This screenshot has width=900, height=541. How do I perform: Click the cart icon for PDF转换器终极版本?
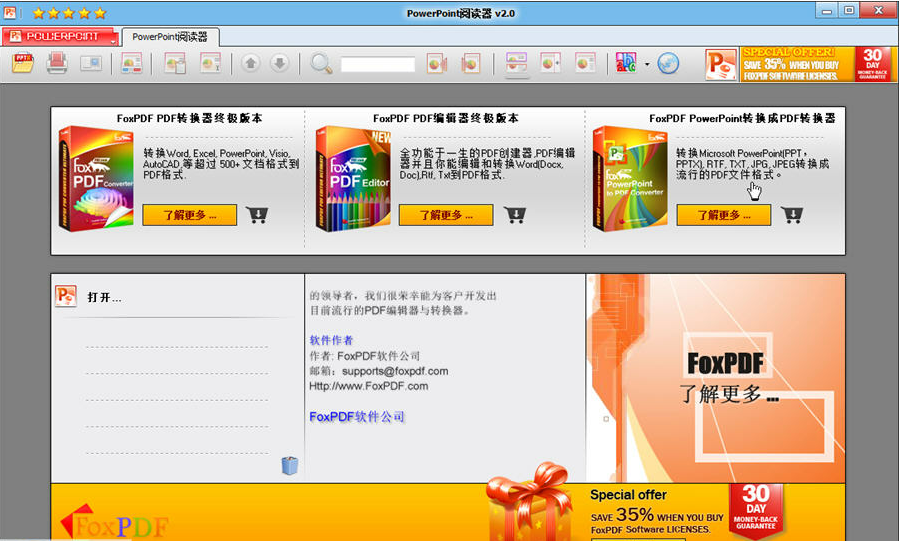tap(257, 215)
